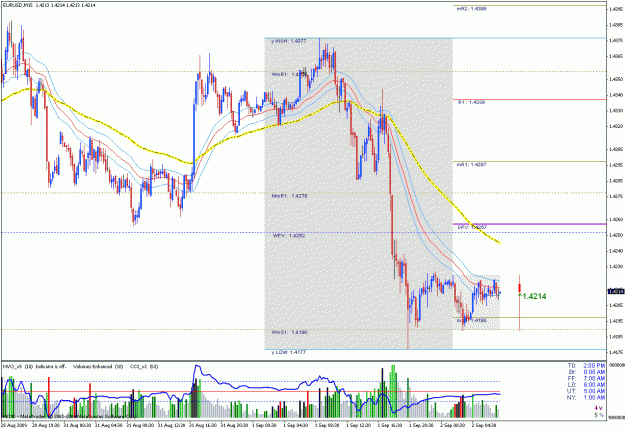Click the 1 Sep 16:00 time axis label
This screenshot has height=429, width=625.
tap(391, 425)
